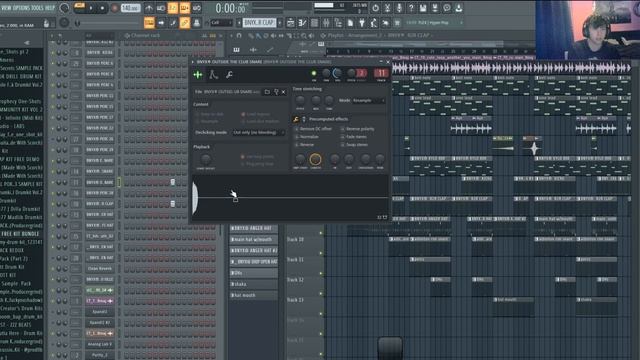640x360 pixels.
Task: Open the VIEW menu
Action: pos(7,8)
